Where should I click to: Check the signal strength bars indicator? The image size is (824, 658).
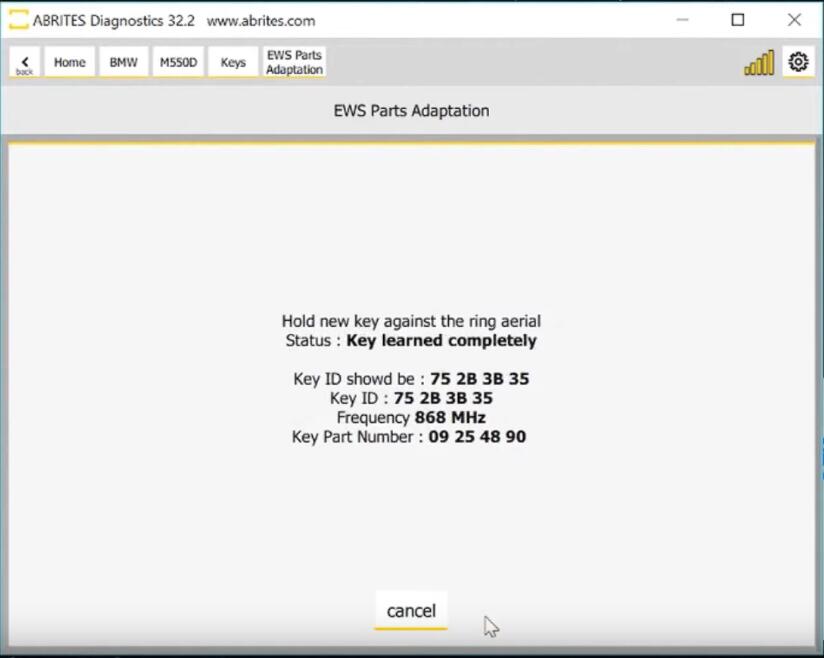point(759,63)
